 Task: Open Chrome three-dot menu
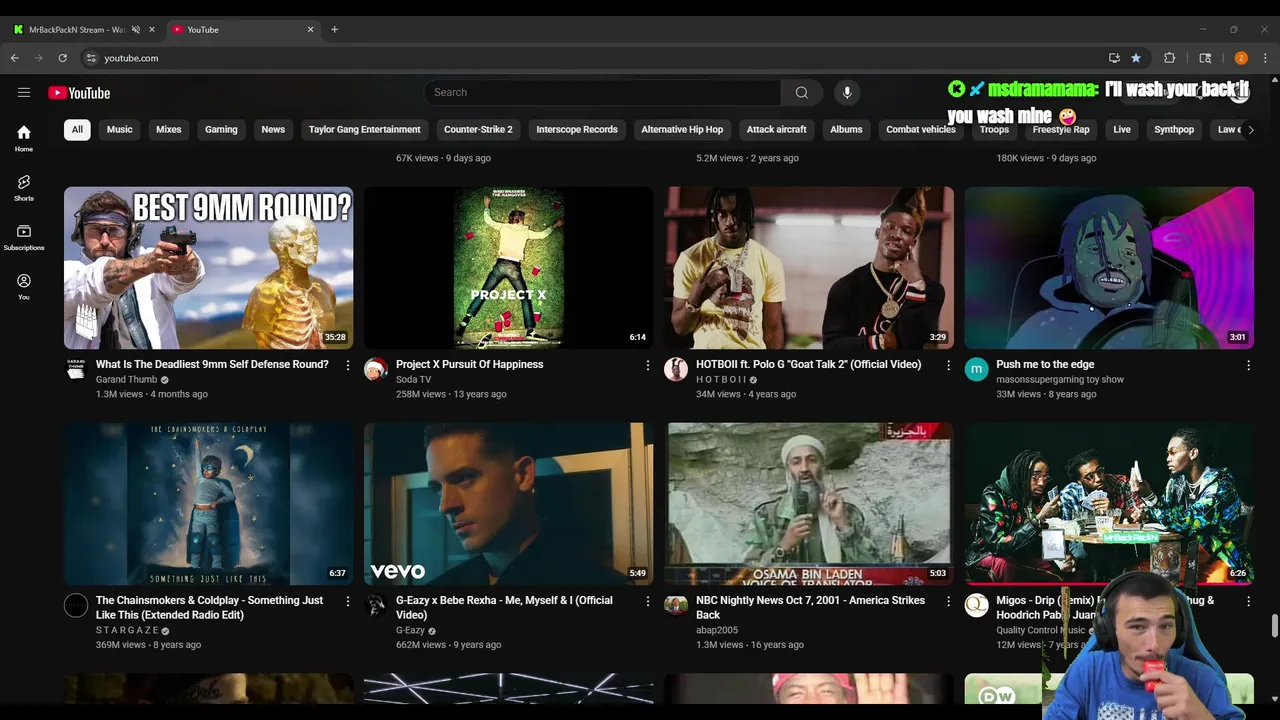[1265, 58]
